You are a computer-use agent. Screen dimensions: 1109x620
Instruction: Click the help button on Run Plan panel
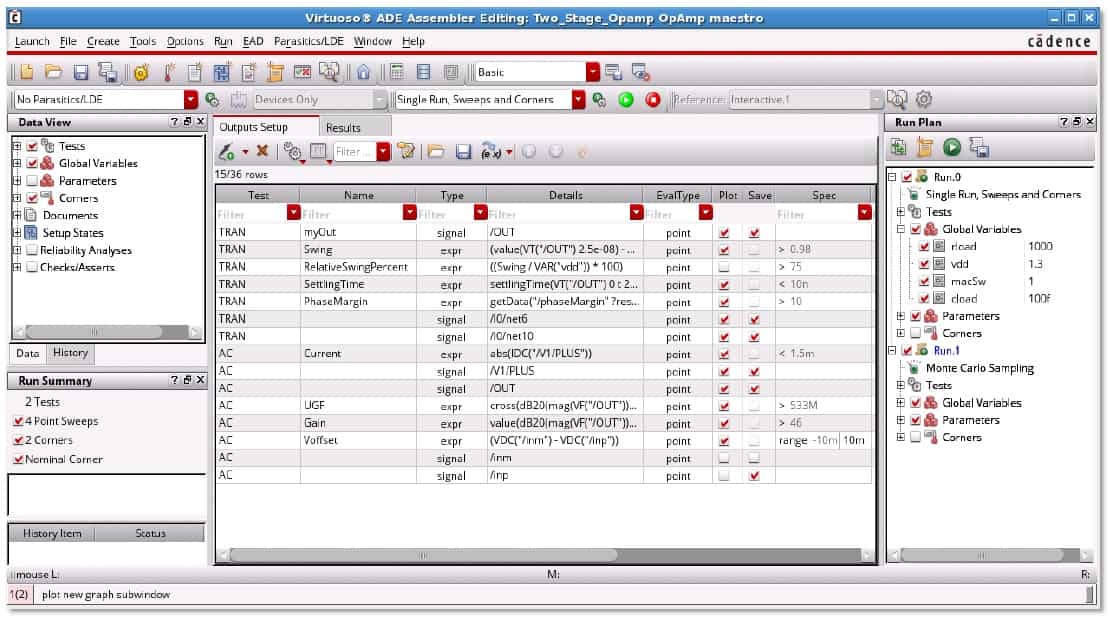pos(1063,122)
